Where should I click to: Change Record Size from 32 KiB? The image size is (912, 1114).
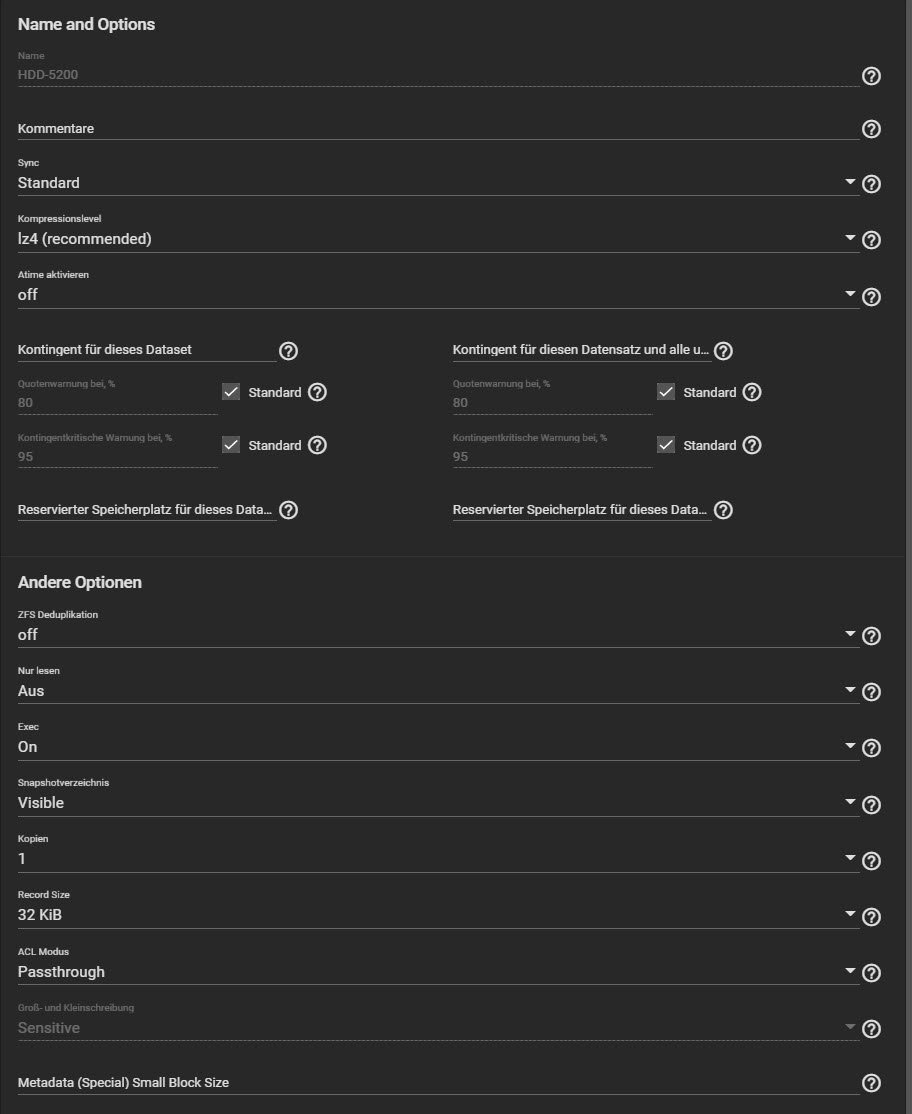click(438, 915)
